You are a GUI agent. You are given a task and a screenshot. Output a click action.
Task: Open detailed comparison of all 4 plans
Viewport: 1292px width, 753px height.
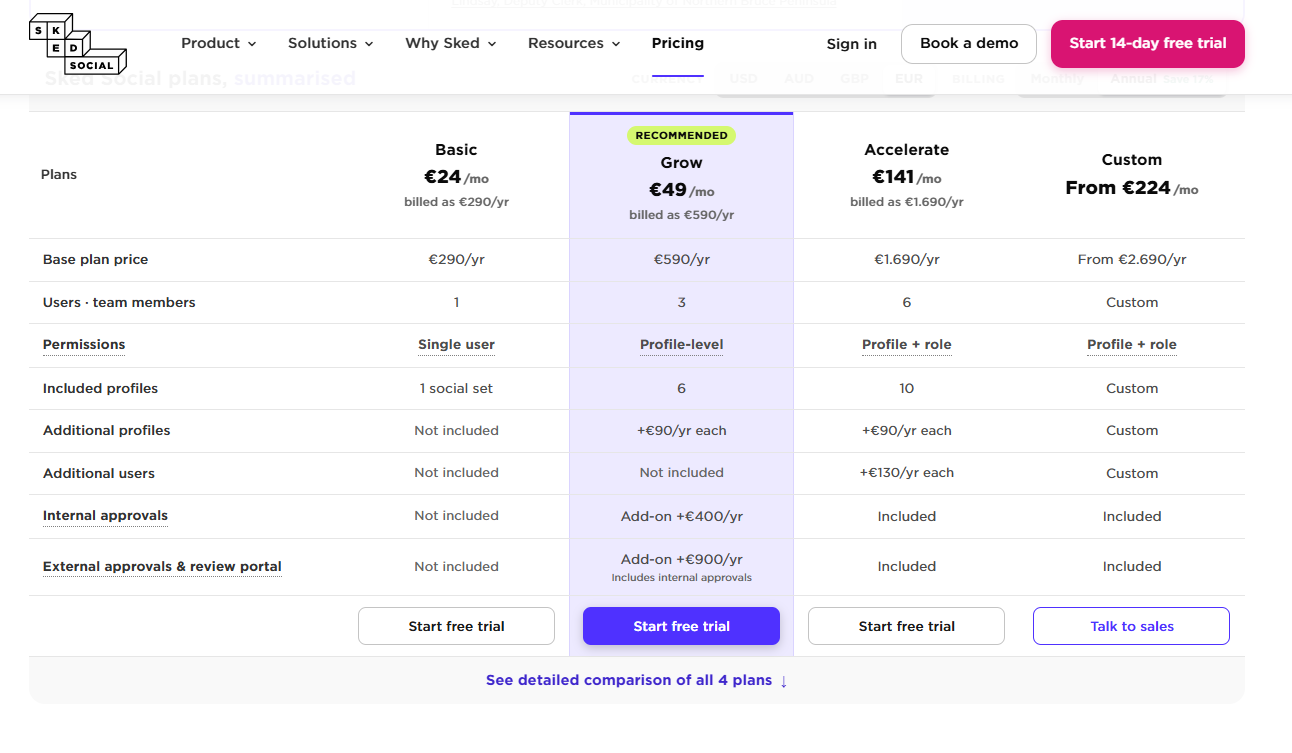click(x=637, y=680)
